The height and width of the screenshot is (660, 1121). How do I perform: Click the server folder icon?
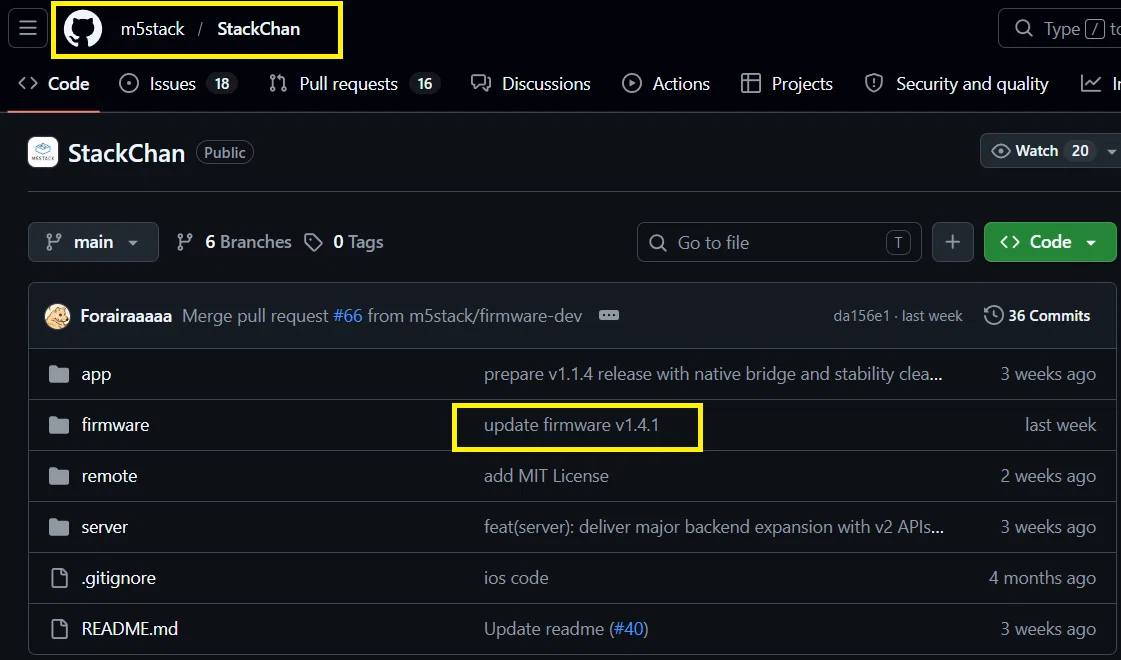pos(59,528)
